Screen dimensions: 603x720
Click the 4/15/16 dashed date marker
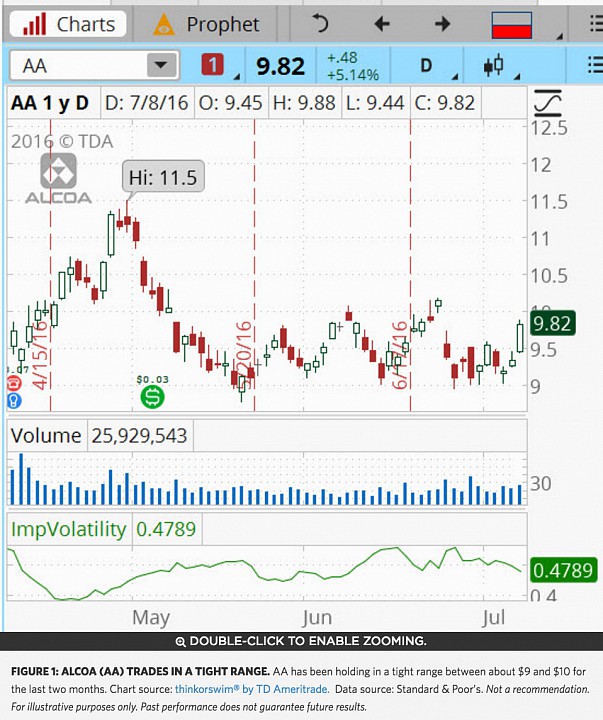(41, 354)
